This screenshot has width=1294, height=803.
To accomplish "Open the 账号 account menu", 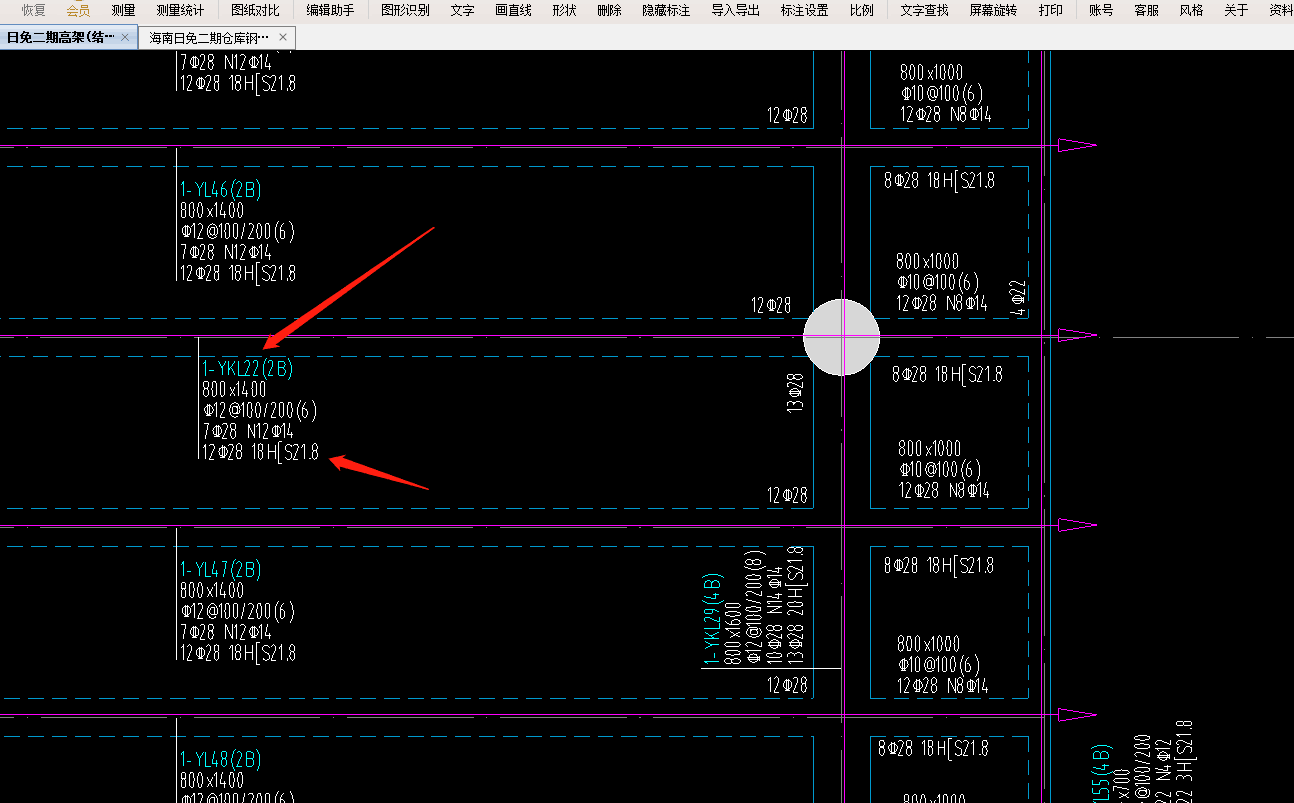I will [x=1101, y=10].
